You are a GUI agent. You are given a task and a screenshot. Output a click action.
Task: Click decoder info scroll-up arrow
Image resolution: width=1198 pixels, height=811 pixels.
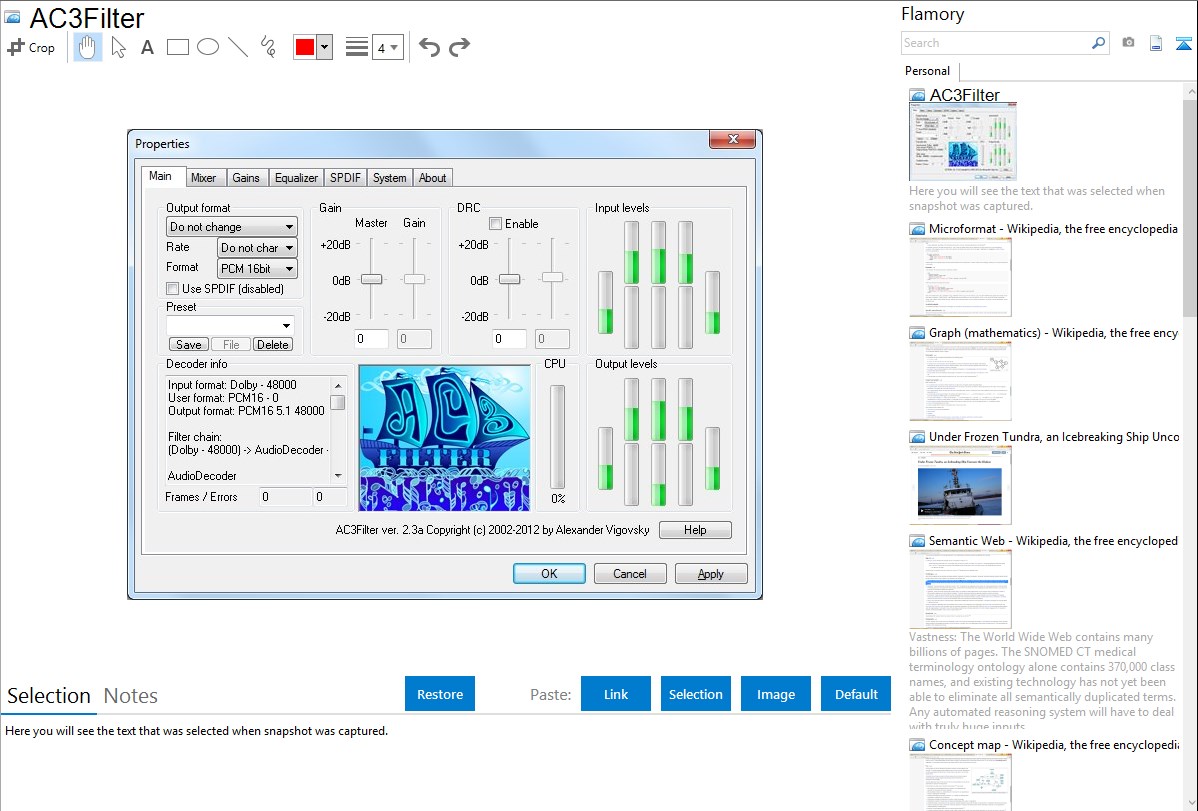point(338,384)
